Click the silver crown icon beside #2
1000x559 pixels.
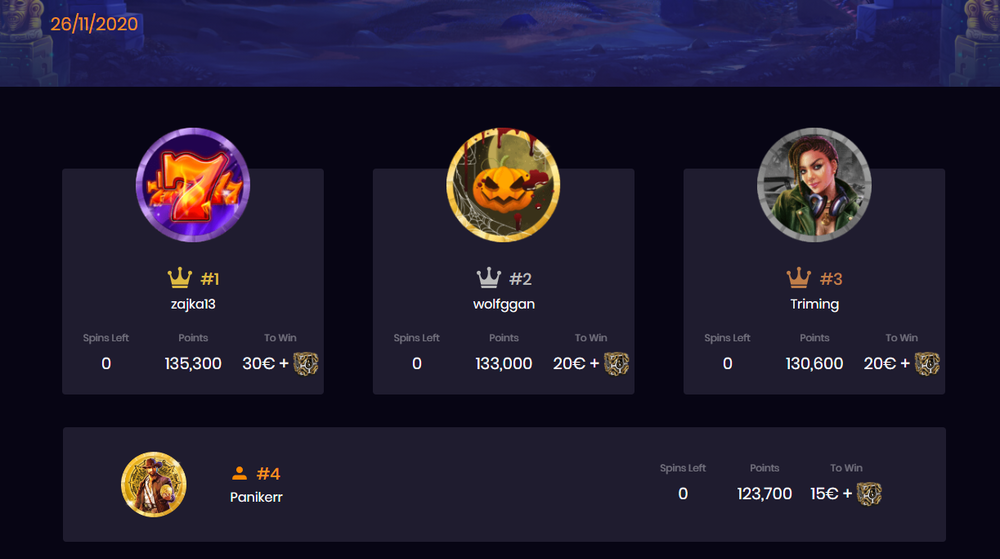(489, 278)
